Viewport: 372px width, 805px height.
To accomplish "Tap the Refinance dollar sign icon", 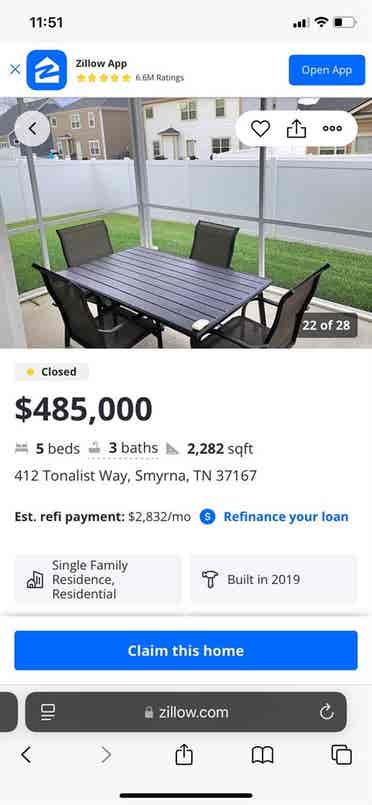I will [x=207, y=516].
